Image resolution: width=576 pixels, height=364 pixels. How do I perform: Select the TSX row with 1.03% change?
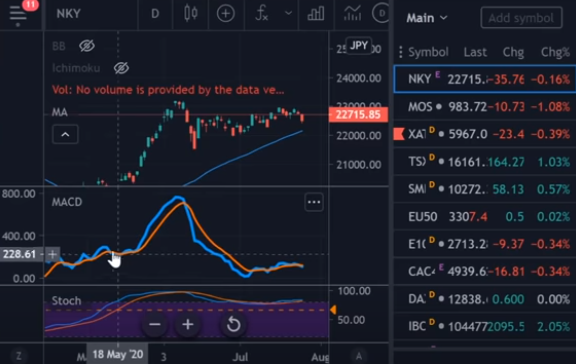pos(485,162)
